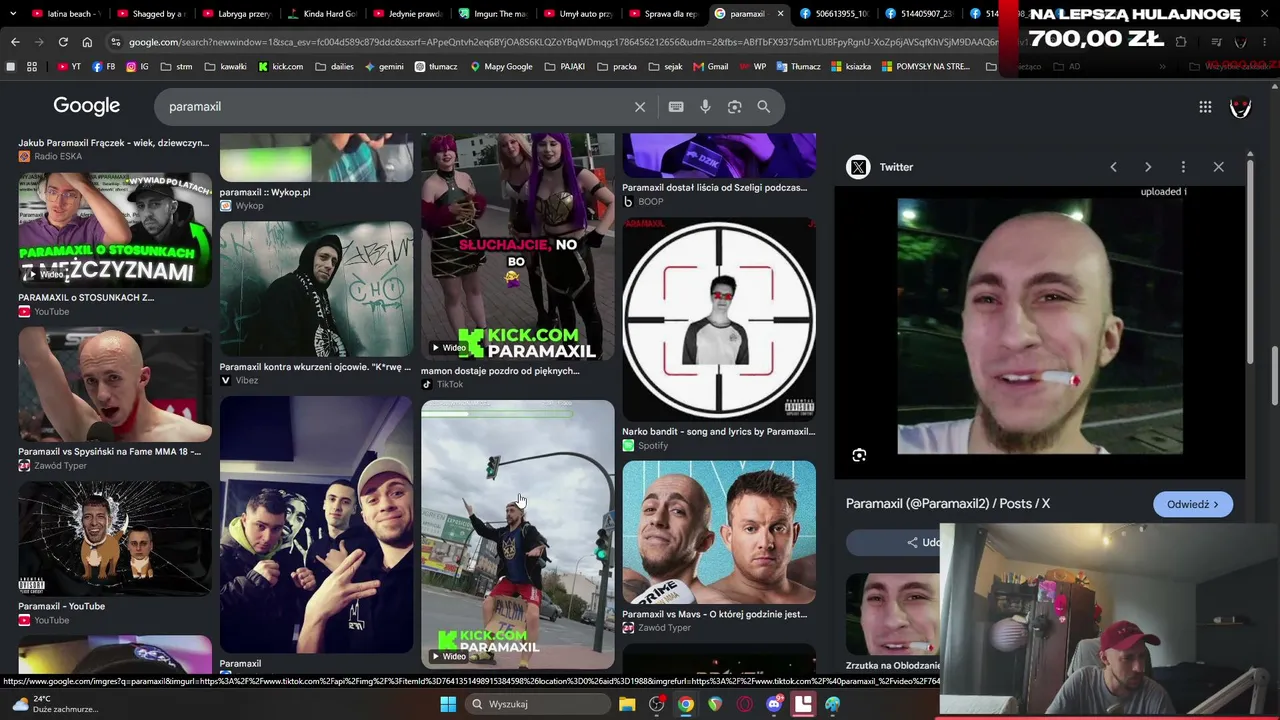Expand the strm bookmarks folder
The height and width of the screenshot is (720, 1280).
(176, 67)
